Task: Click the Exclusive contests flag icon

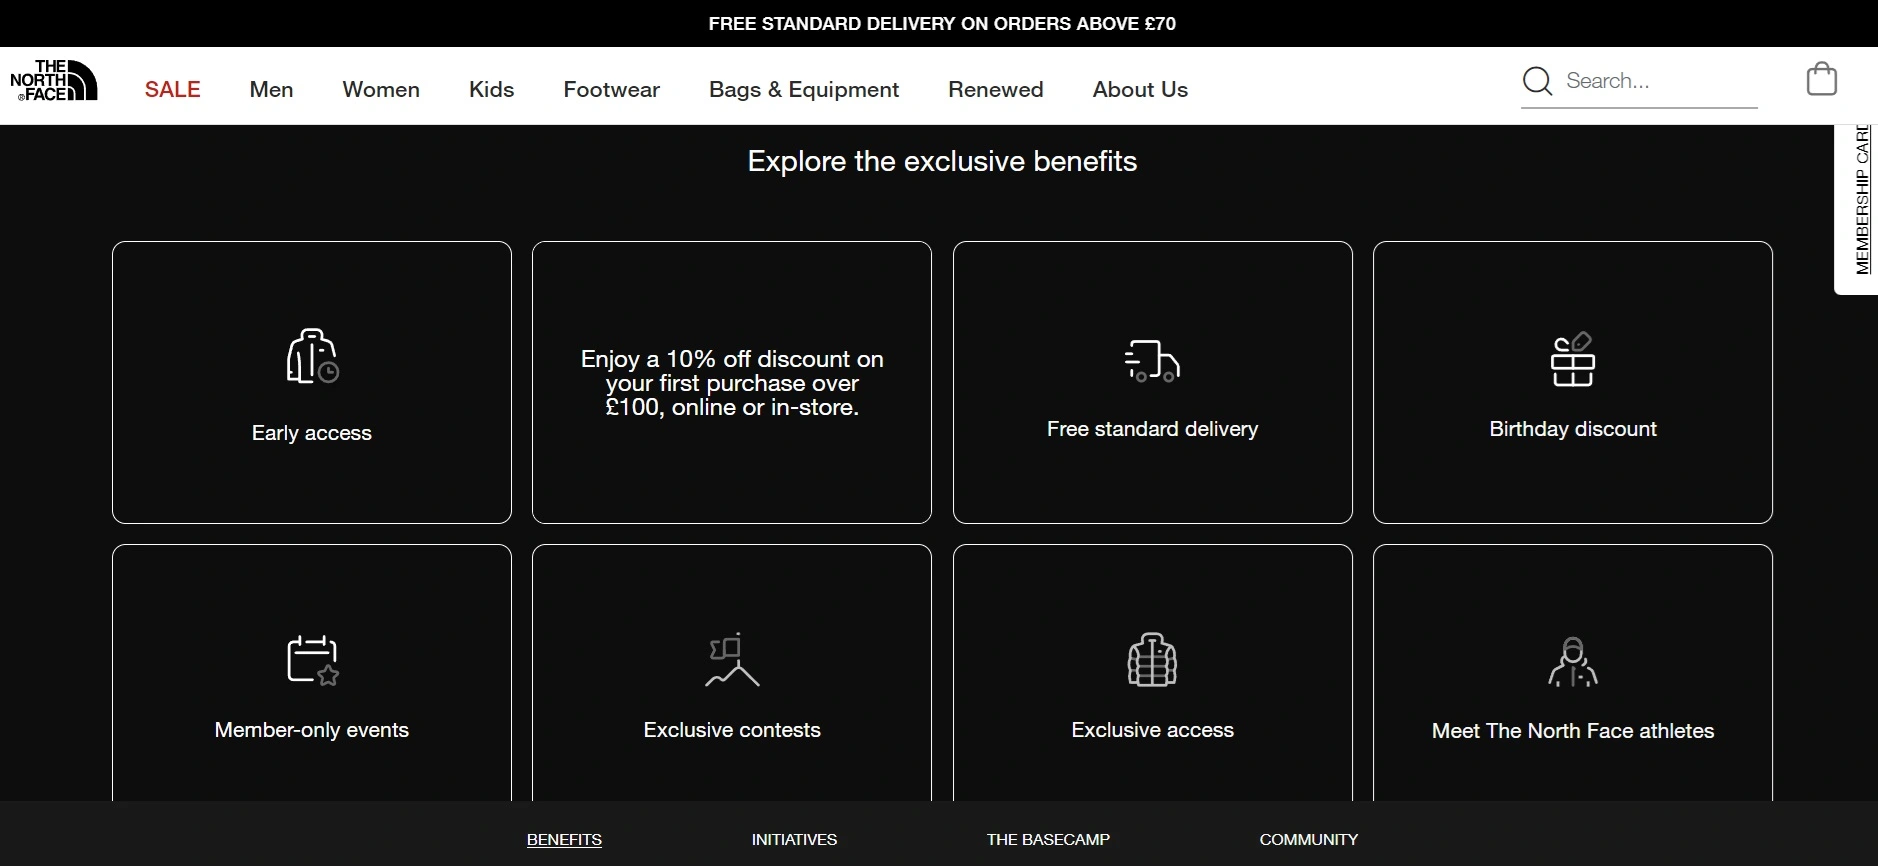Action: coord(732,660)
